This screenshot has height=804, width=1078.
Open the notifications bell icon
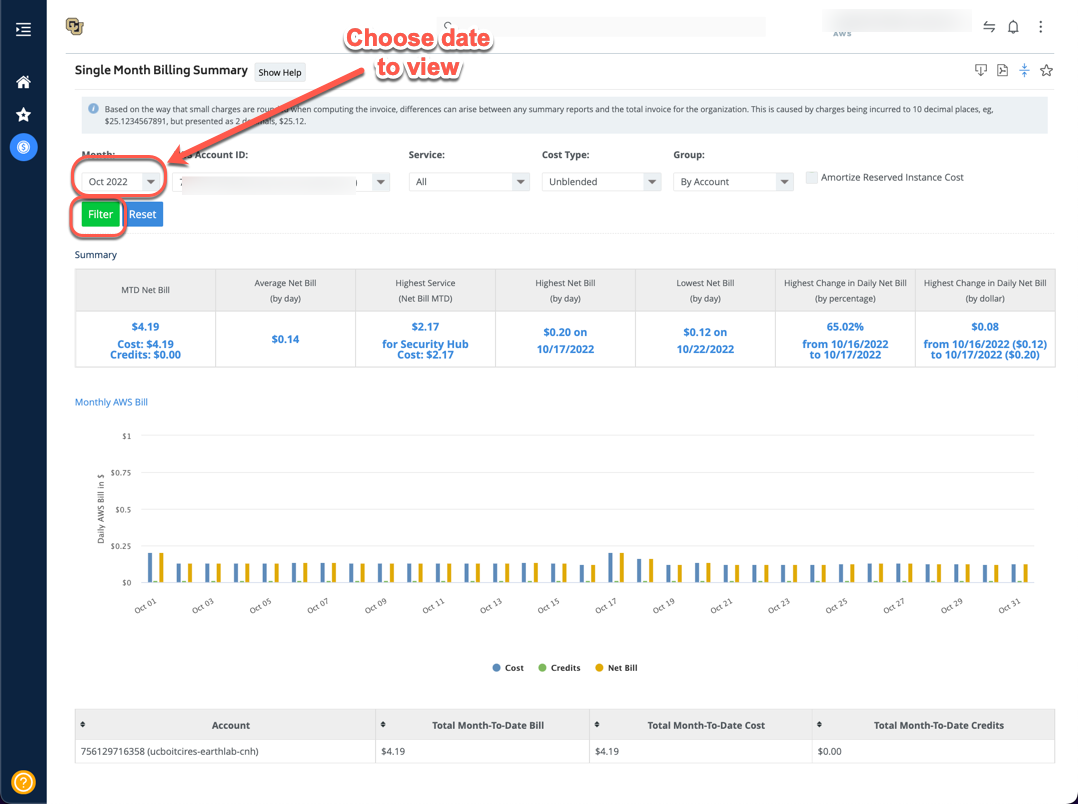pyautogui.click(x=1013, y=27)
